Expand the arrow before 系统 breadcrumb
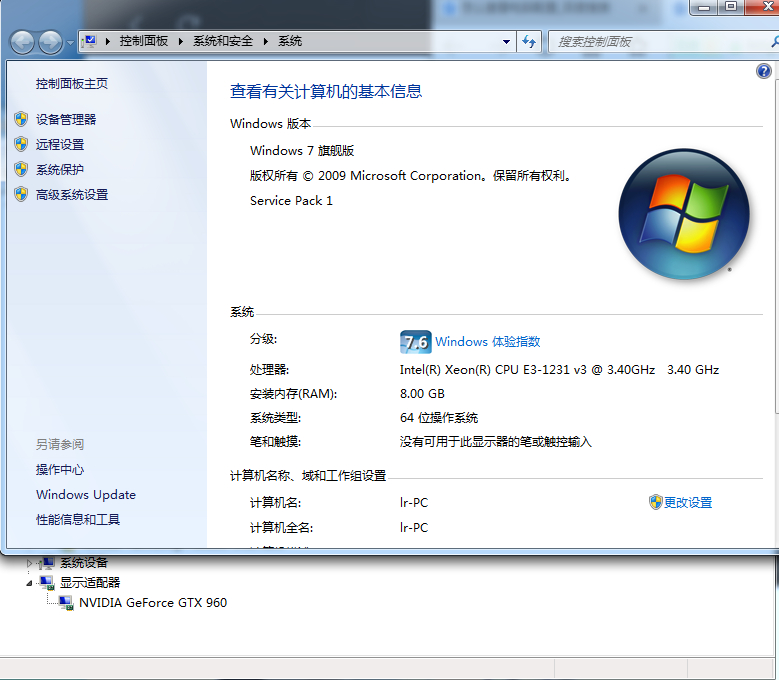779x680 pixels. (266, 41)
